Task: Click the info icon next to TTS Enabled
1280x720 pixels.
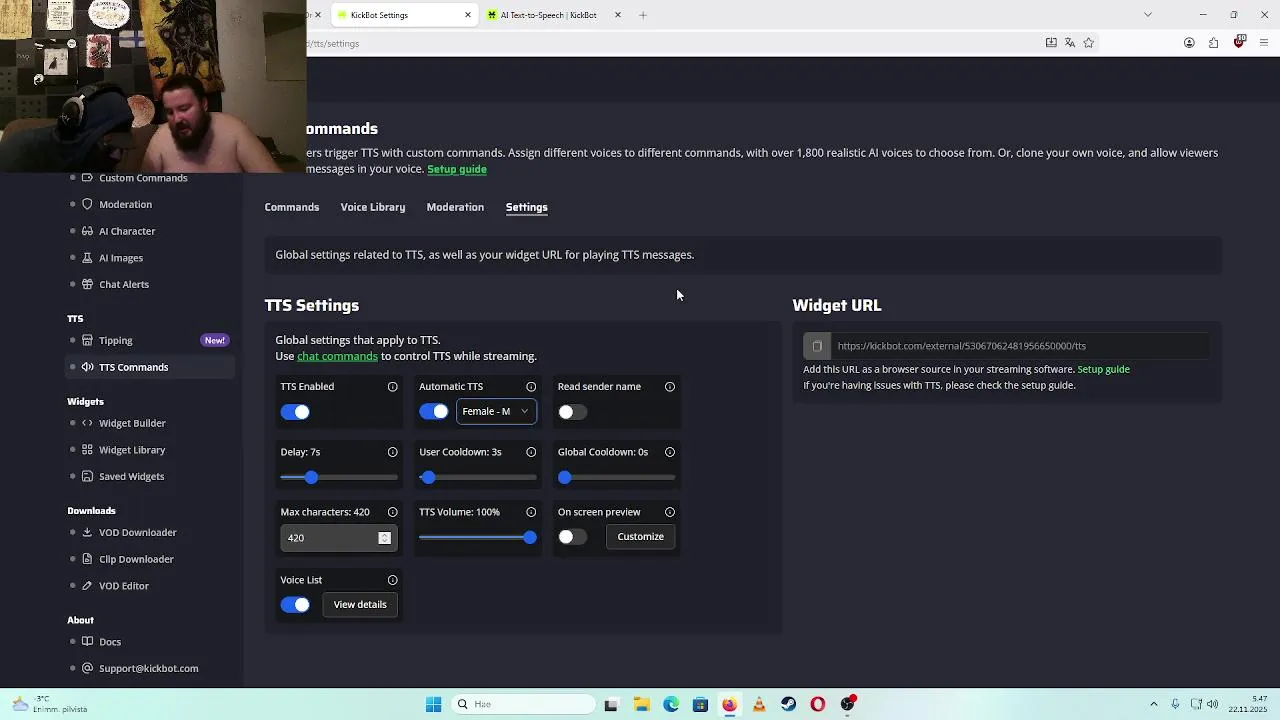Action: [x=392, y=387]
